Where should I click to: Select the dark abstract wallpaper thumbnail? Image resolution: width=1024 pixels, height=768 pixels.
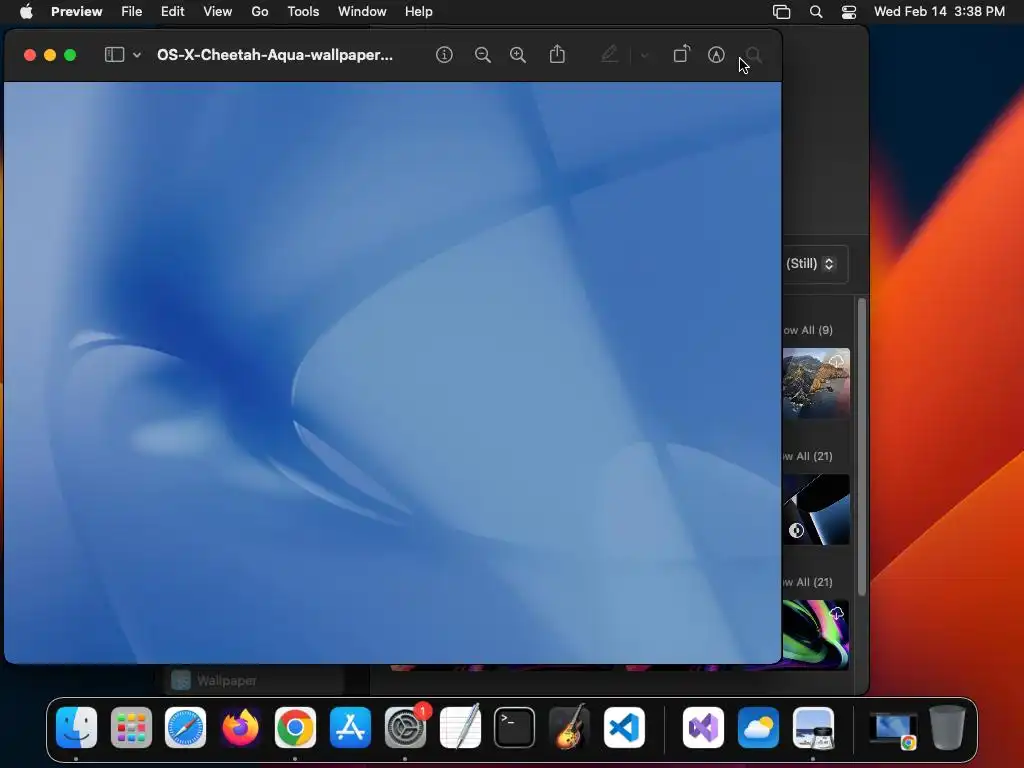816,509
